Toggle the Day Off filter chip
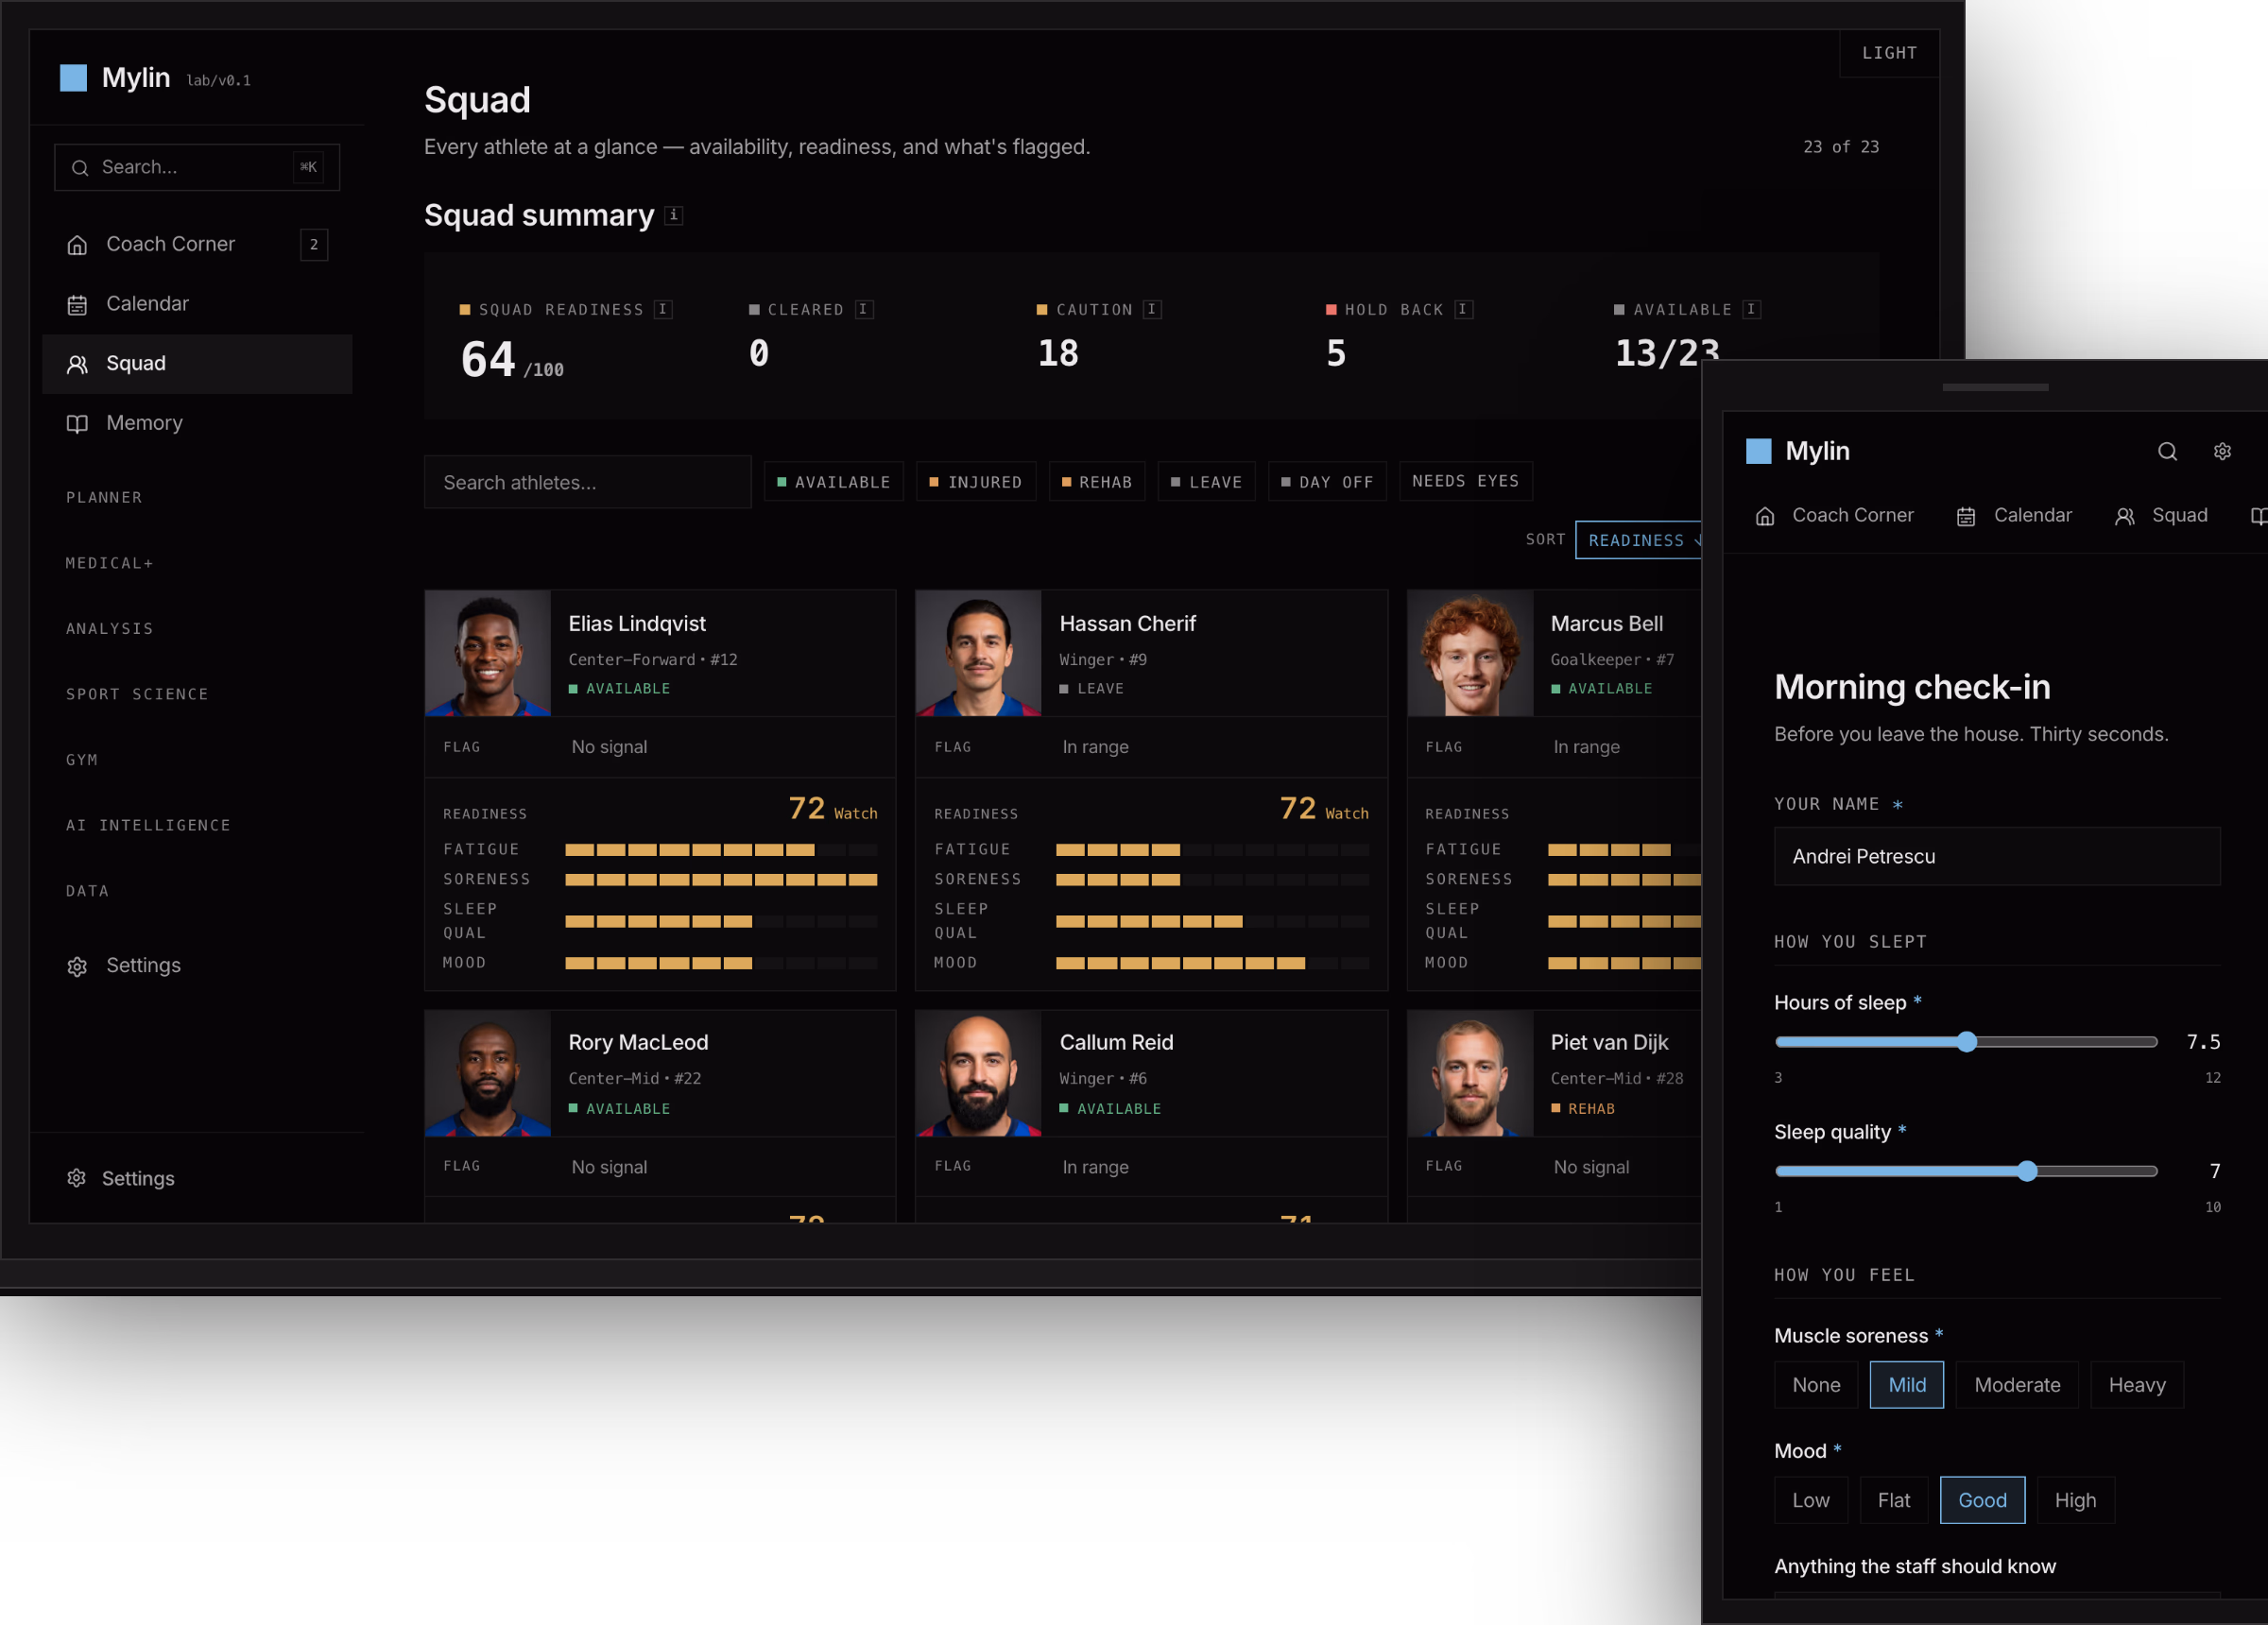Viewport: 2268px width, 1625px height. tap(1327, 482)
